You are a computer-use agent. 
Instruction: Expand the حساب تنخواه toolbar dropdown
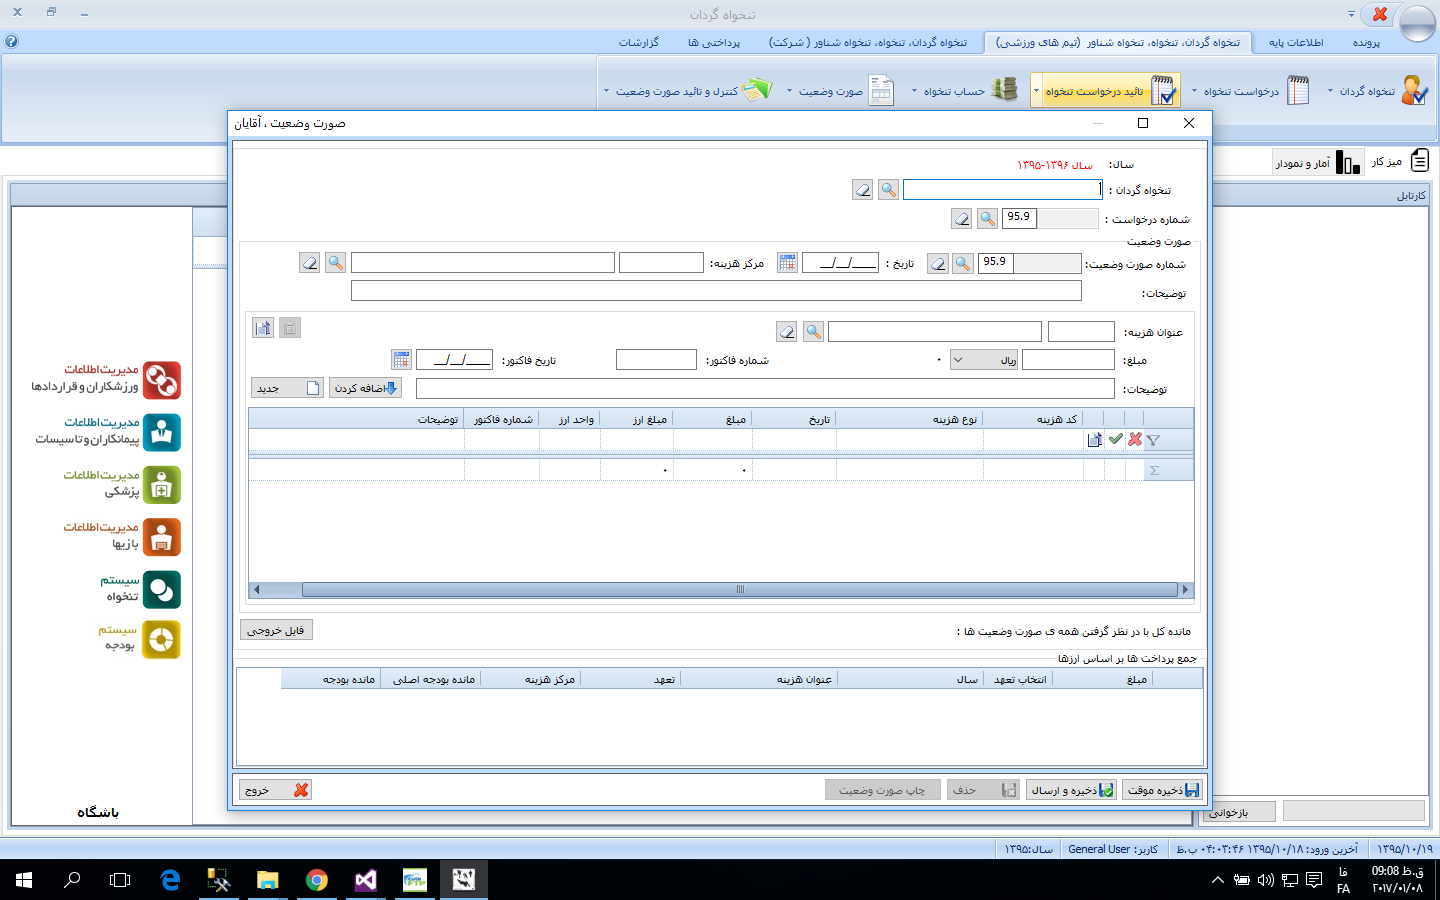click(x=914, y=91)
